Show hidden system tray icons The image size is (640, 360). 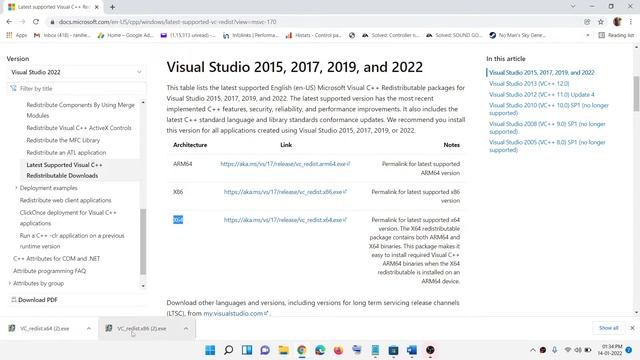coord(533,350)
